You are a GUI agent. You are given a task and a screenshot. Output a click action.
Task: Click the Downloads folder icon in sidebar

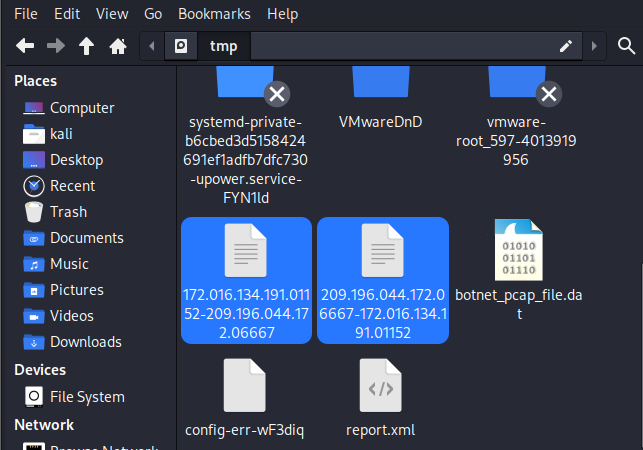(34, 342)
